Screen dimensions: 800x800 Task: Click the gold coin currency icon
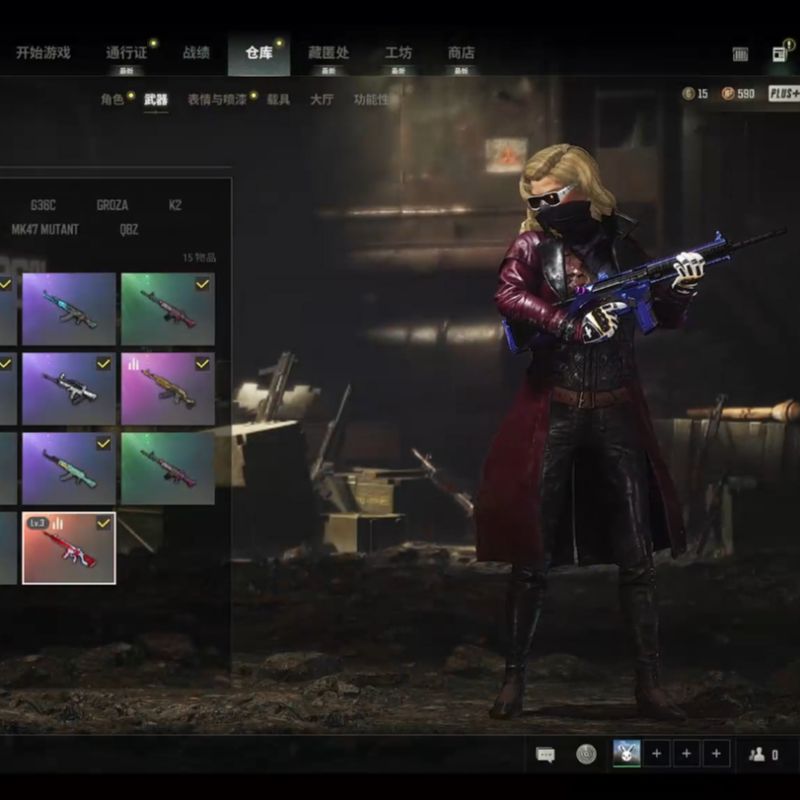688,93
